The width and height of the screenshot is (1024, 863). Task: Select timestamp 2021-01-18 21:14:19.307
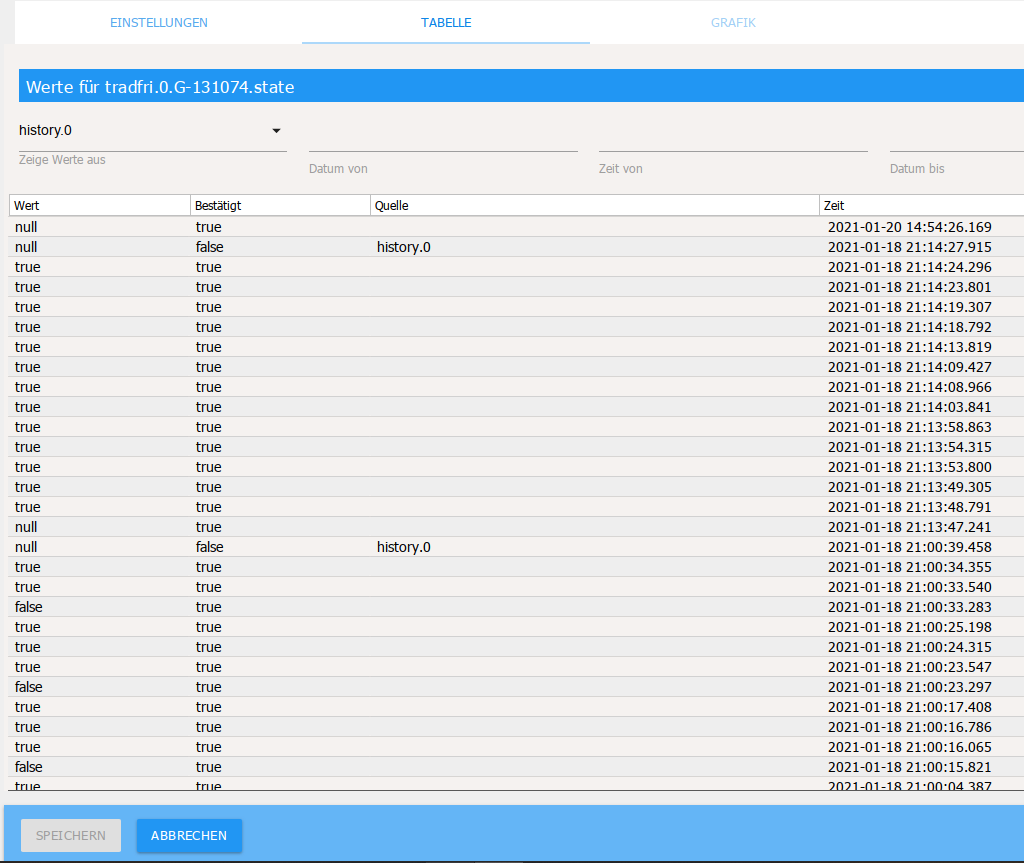coord(910,307)
